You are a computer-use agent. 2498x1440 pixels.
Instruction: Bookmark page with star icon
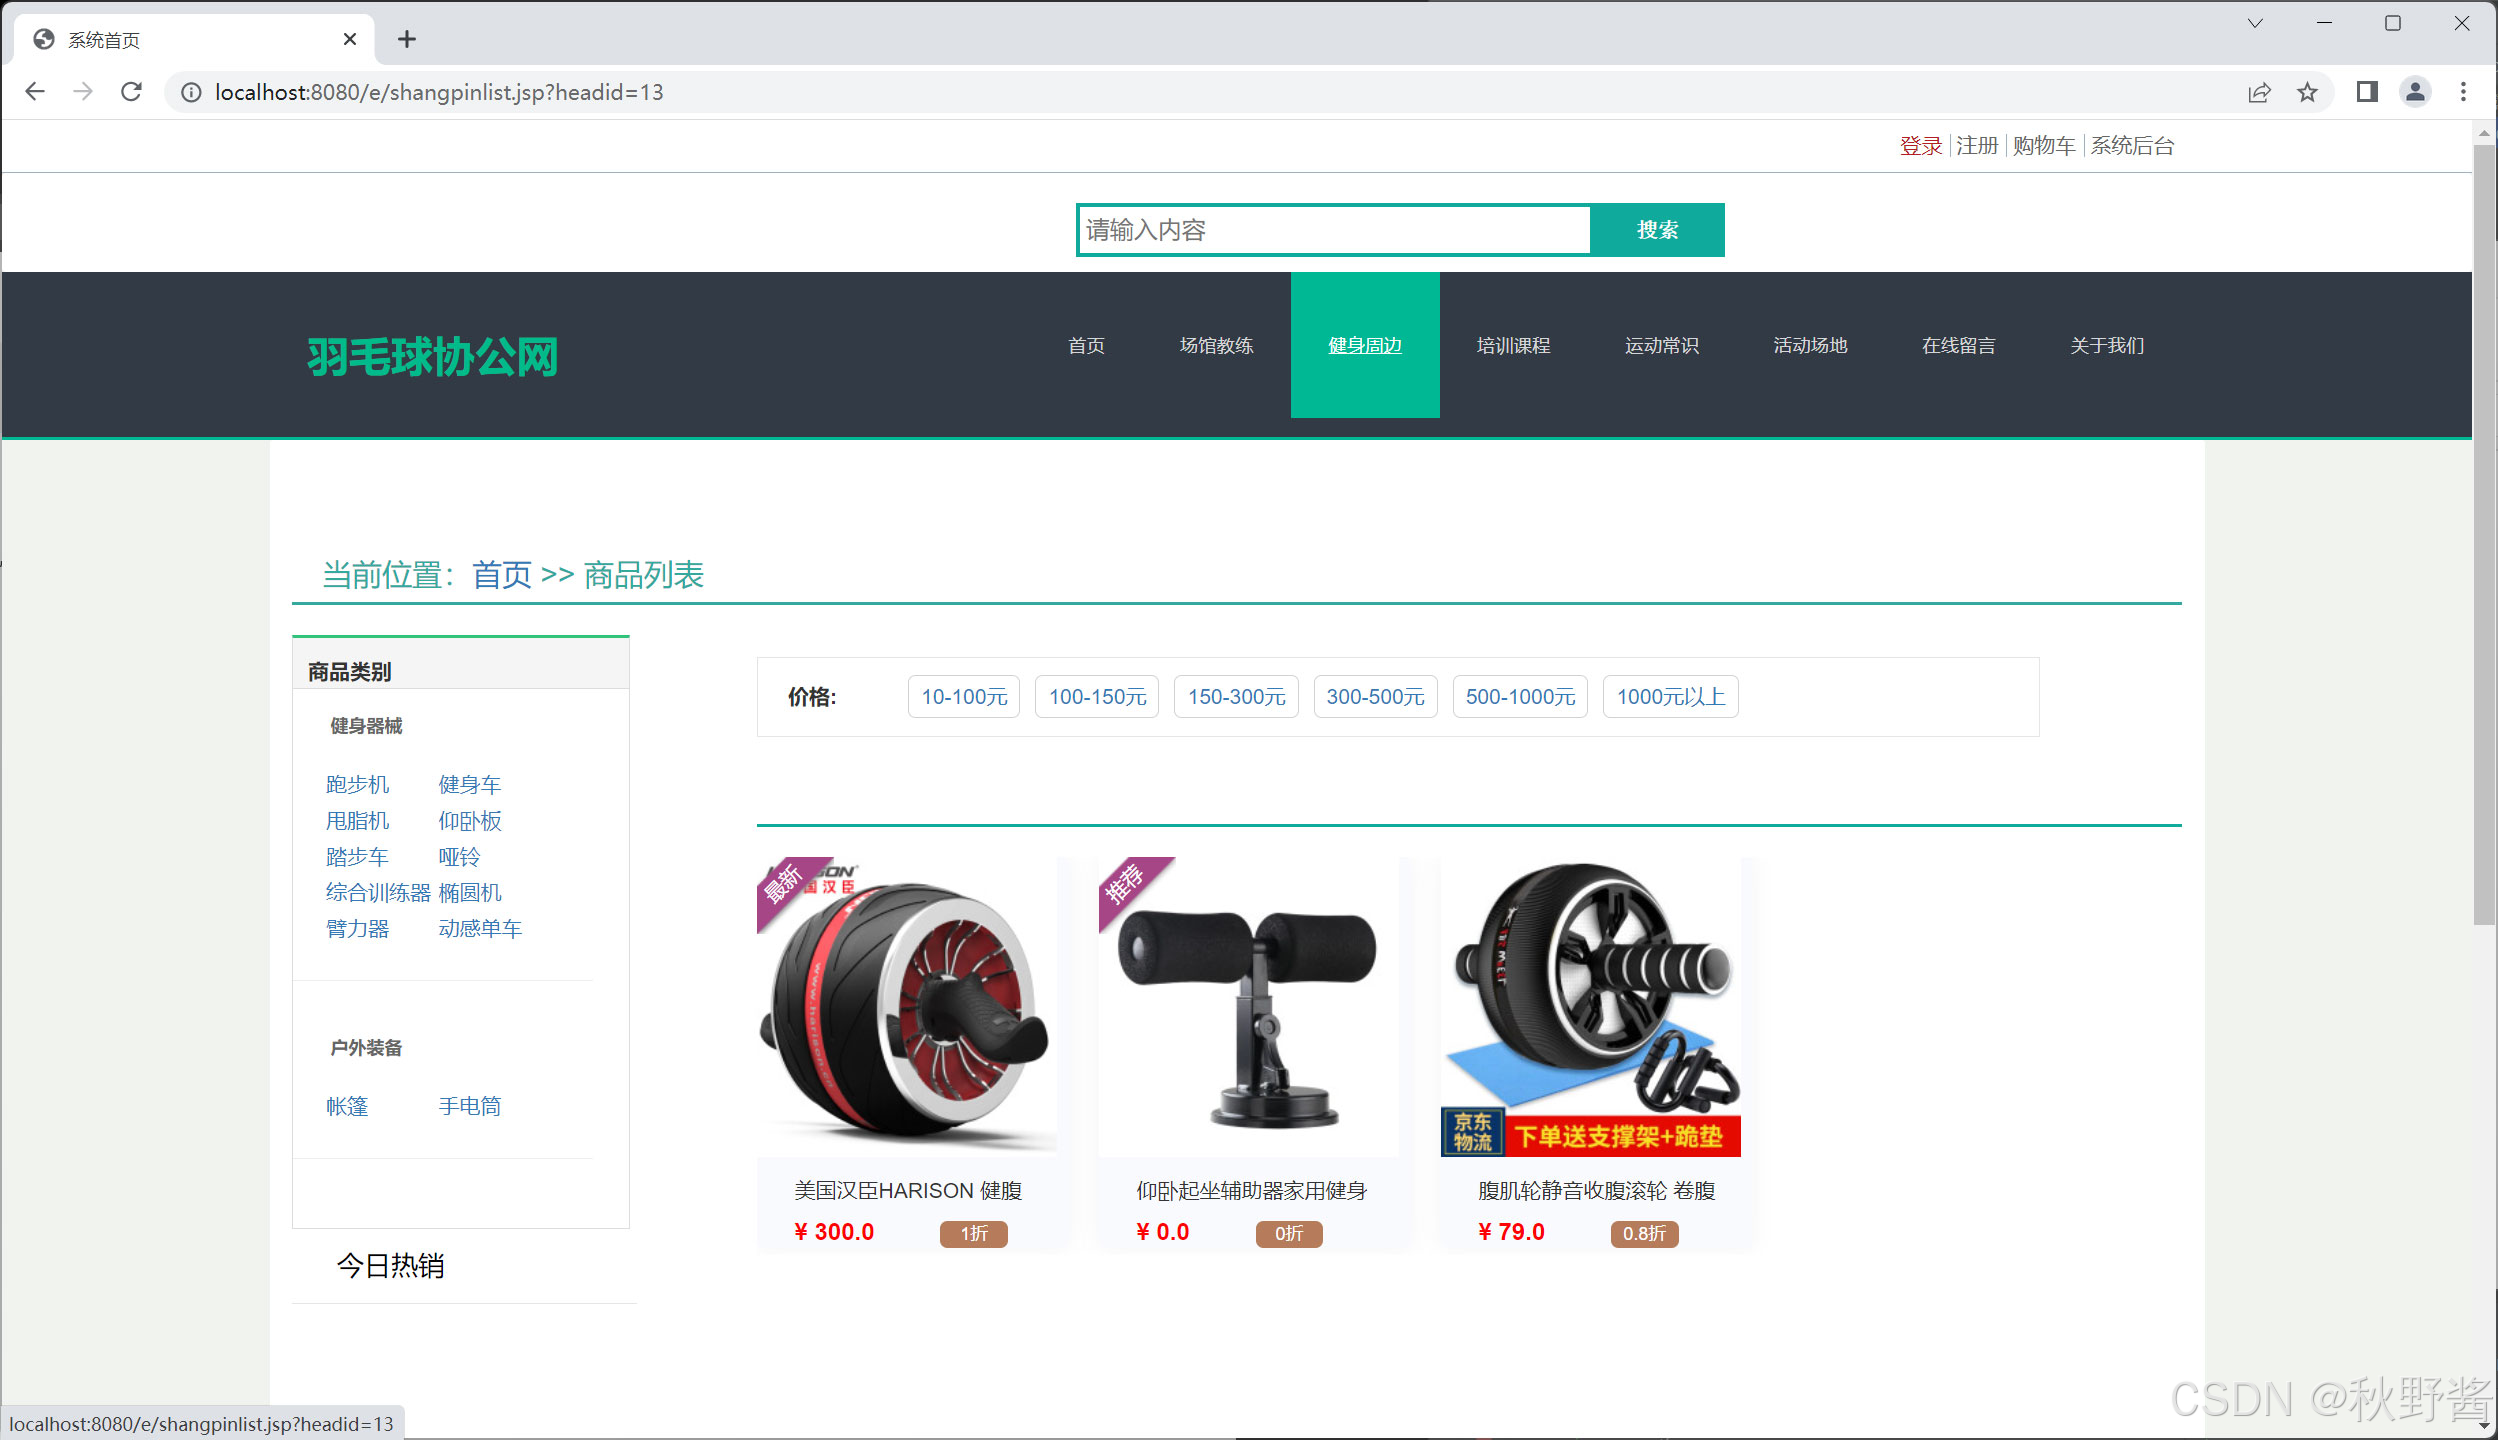pyautogui.click(x=2307, y=92)
